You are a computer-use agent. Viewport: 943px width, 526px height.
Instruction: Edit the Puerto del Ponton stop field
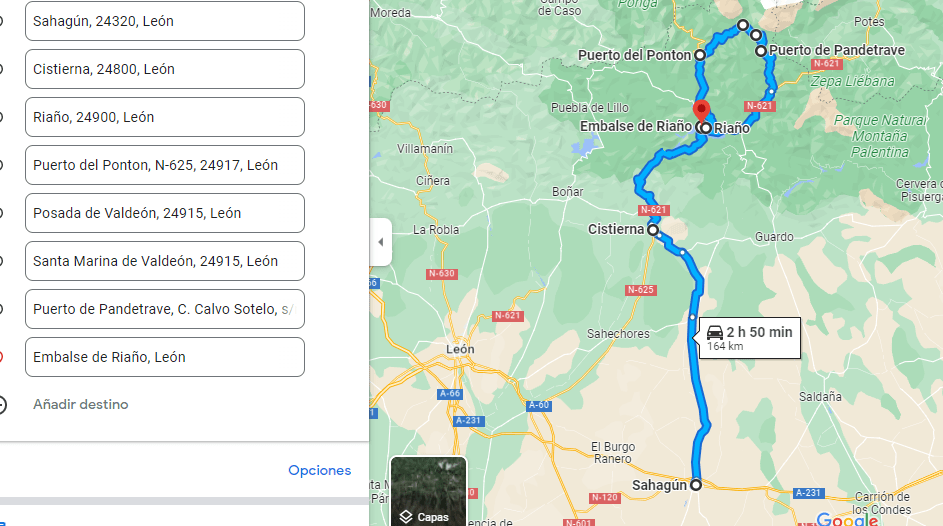(x=165, y=165)
